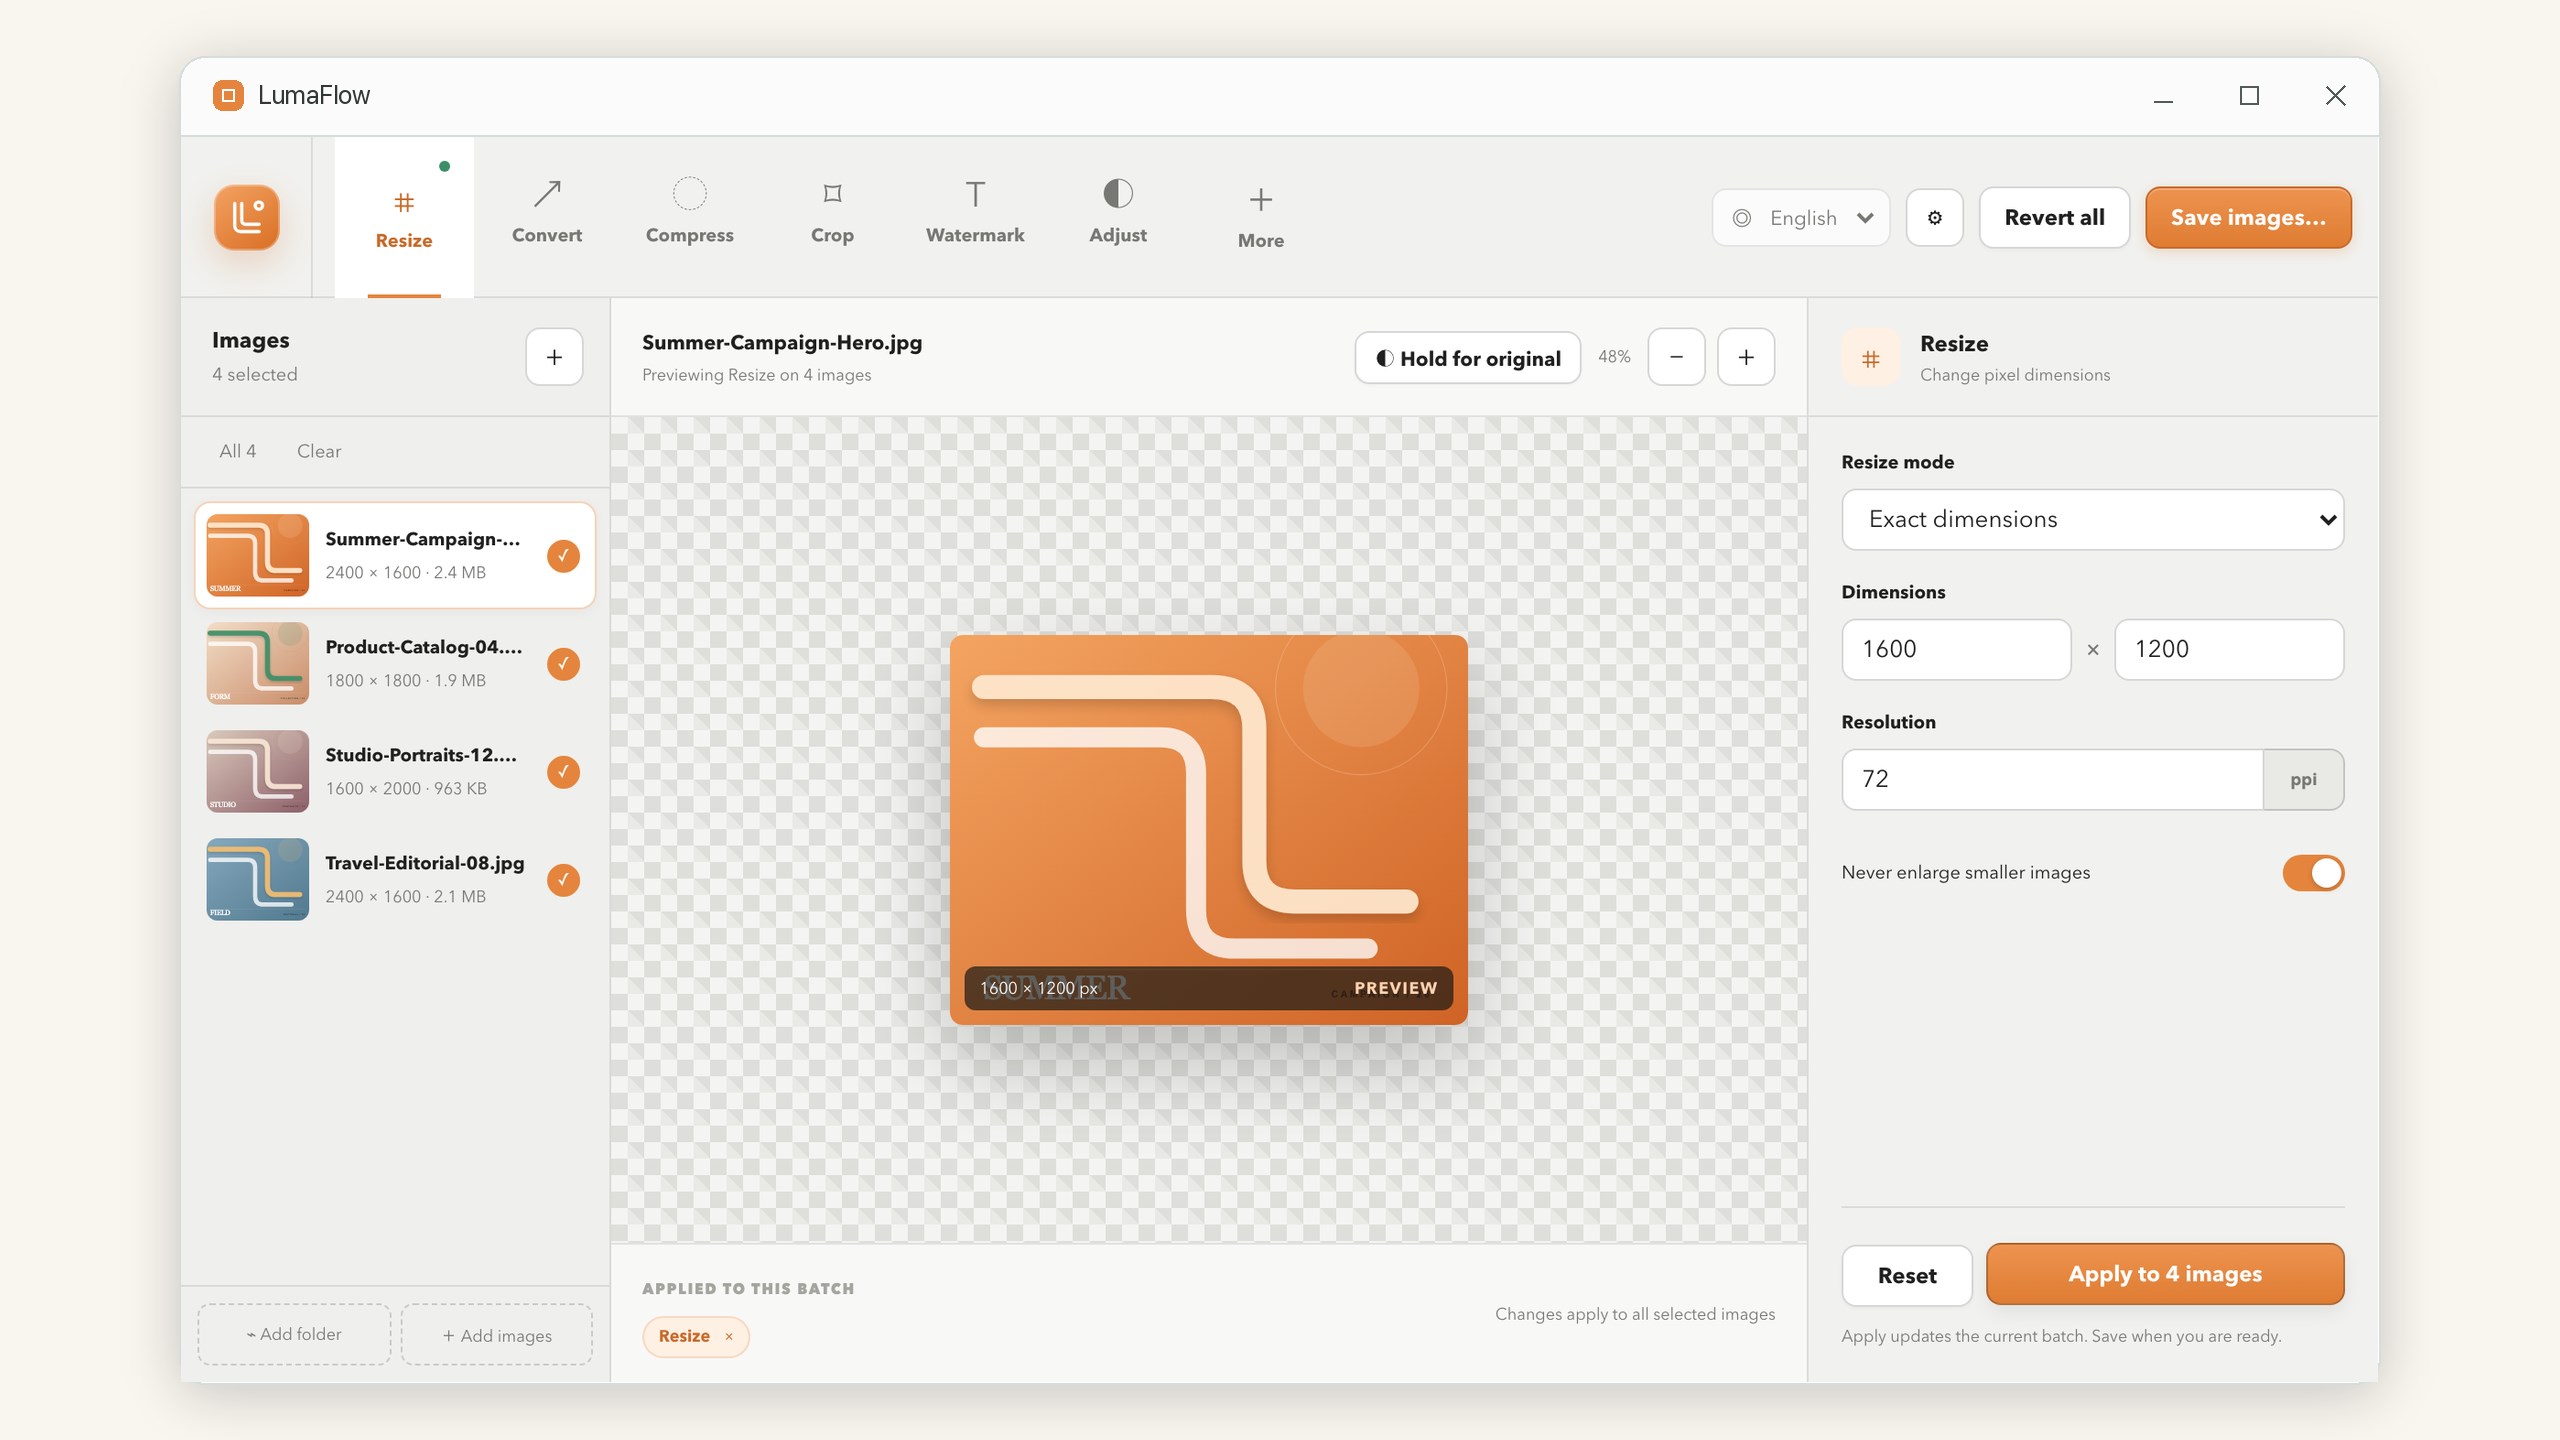Remove the Resize chip with its x
The image size is (2560, 1440).
(x=729, y=1336)
